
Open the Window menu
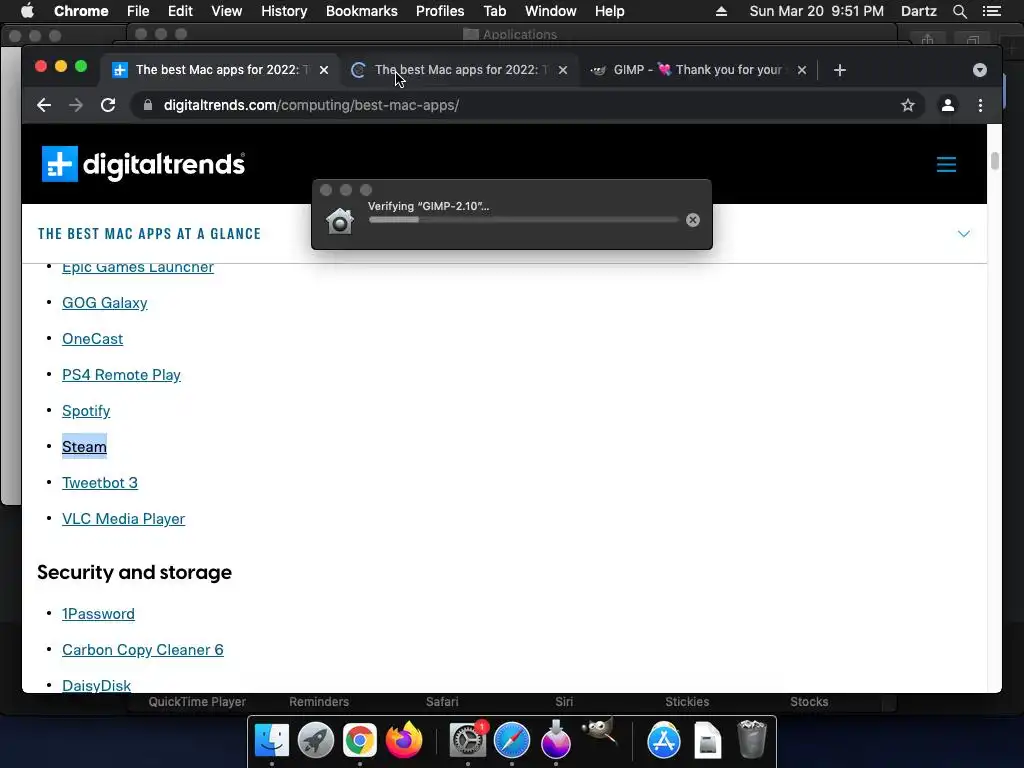click(x=551, y=11)
